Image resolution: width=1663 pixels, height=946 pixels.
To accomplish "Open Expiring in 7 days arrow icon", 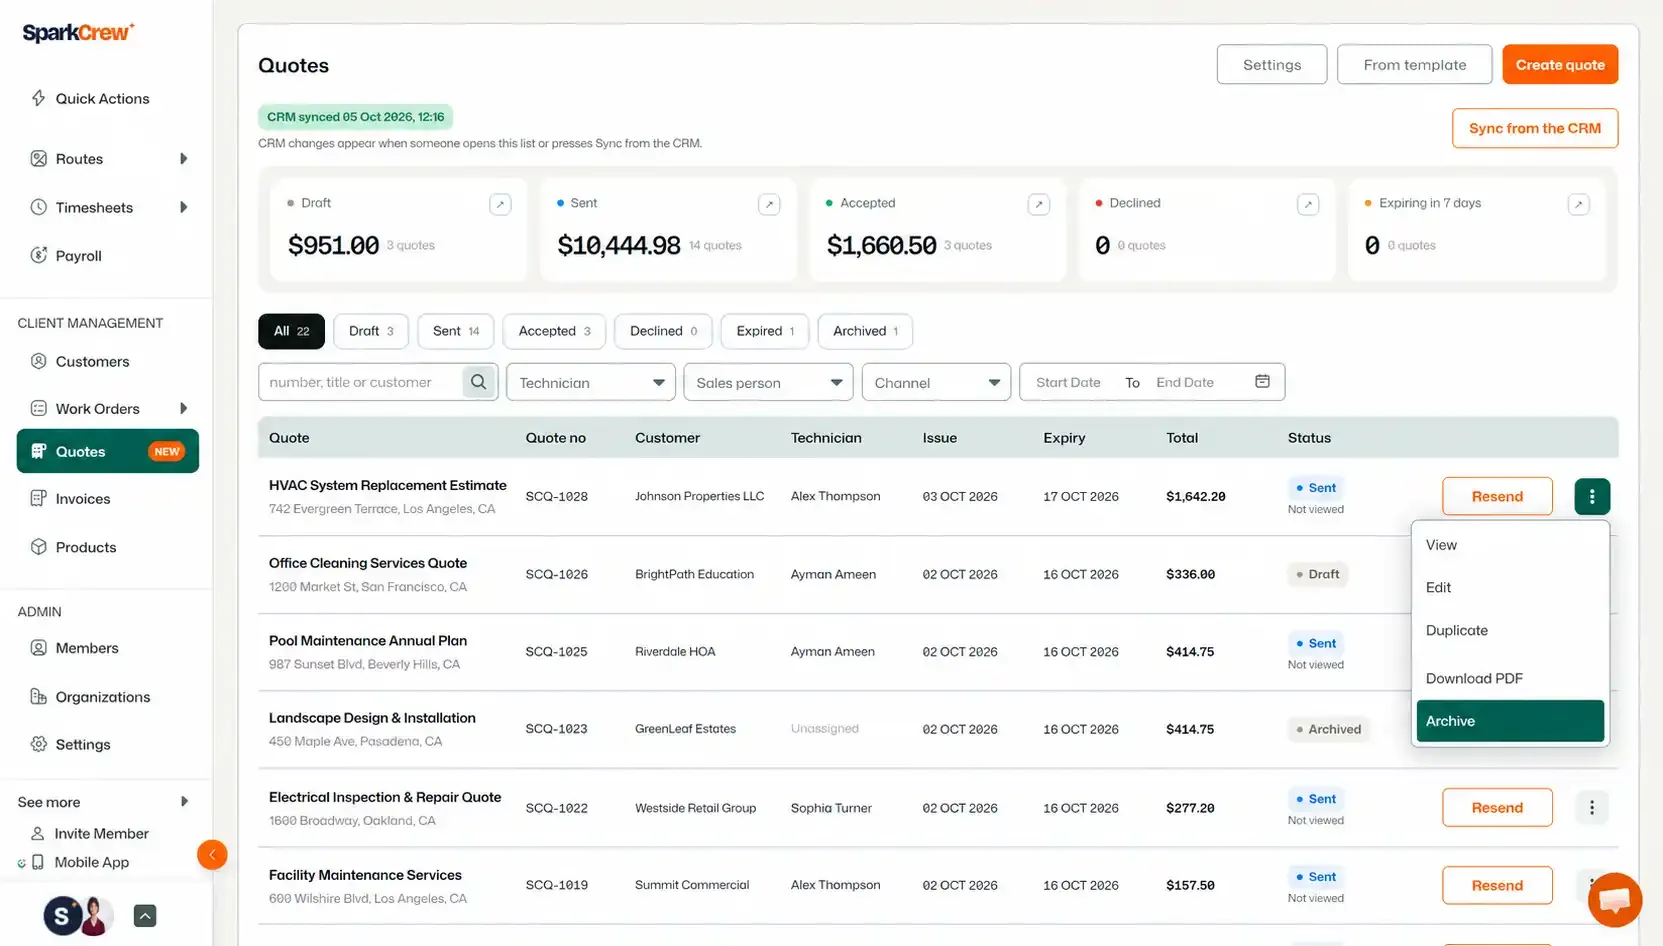I will [1578, 204].
